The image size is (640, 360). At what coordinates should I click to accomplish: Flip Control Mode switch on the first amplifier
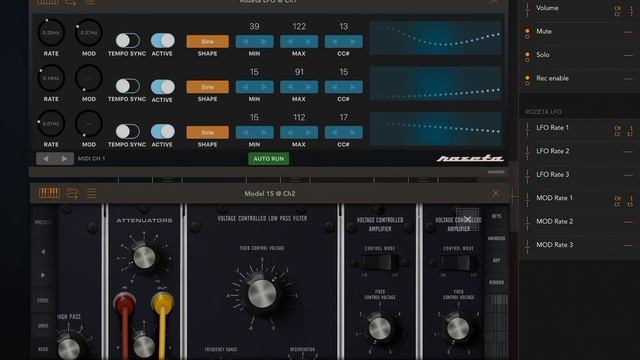pos(380,263)
